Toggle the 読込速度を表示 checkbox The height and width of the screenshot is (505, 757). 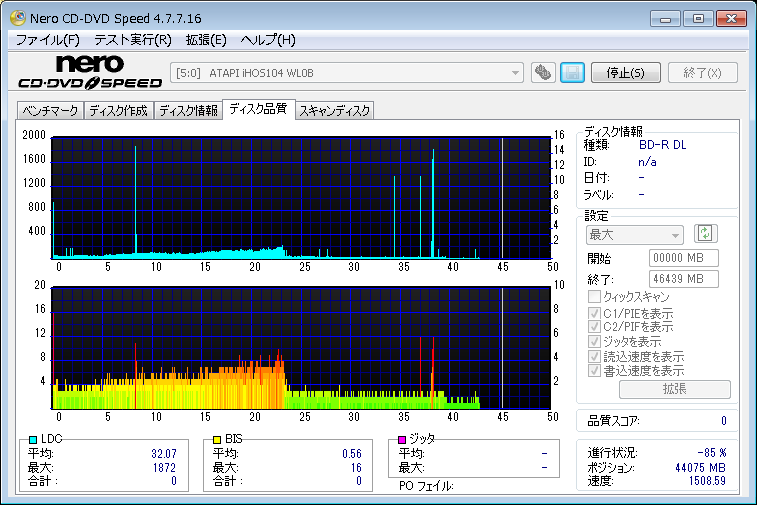click(x=594, y=356)
